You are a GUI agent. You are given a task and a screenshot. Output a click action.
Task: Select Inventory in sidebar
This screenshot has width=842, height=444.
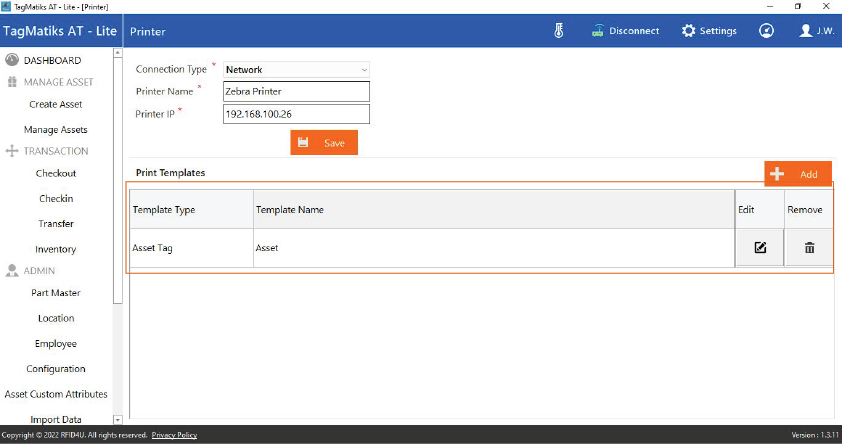56,249
